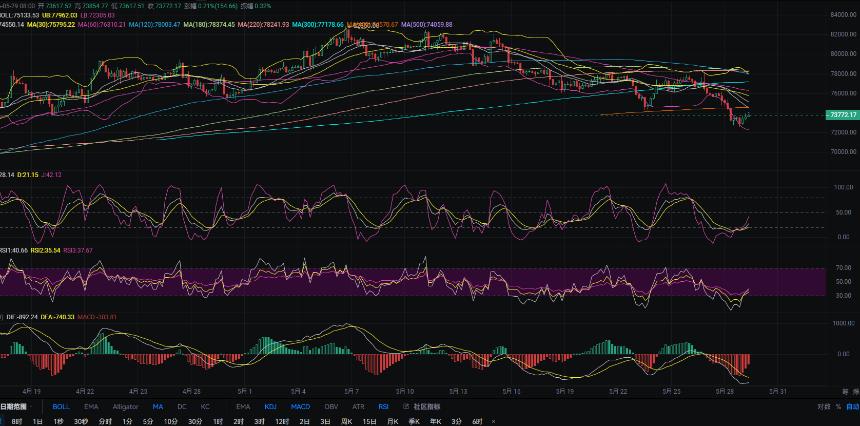Select the 对数 logarithmic scale option
860x426 pixels.
click(x=823, y=407)
